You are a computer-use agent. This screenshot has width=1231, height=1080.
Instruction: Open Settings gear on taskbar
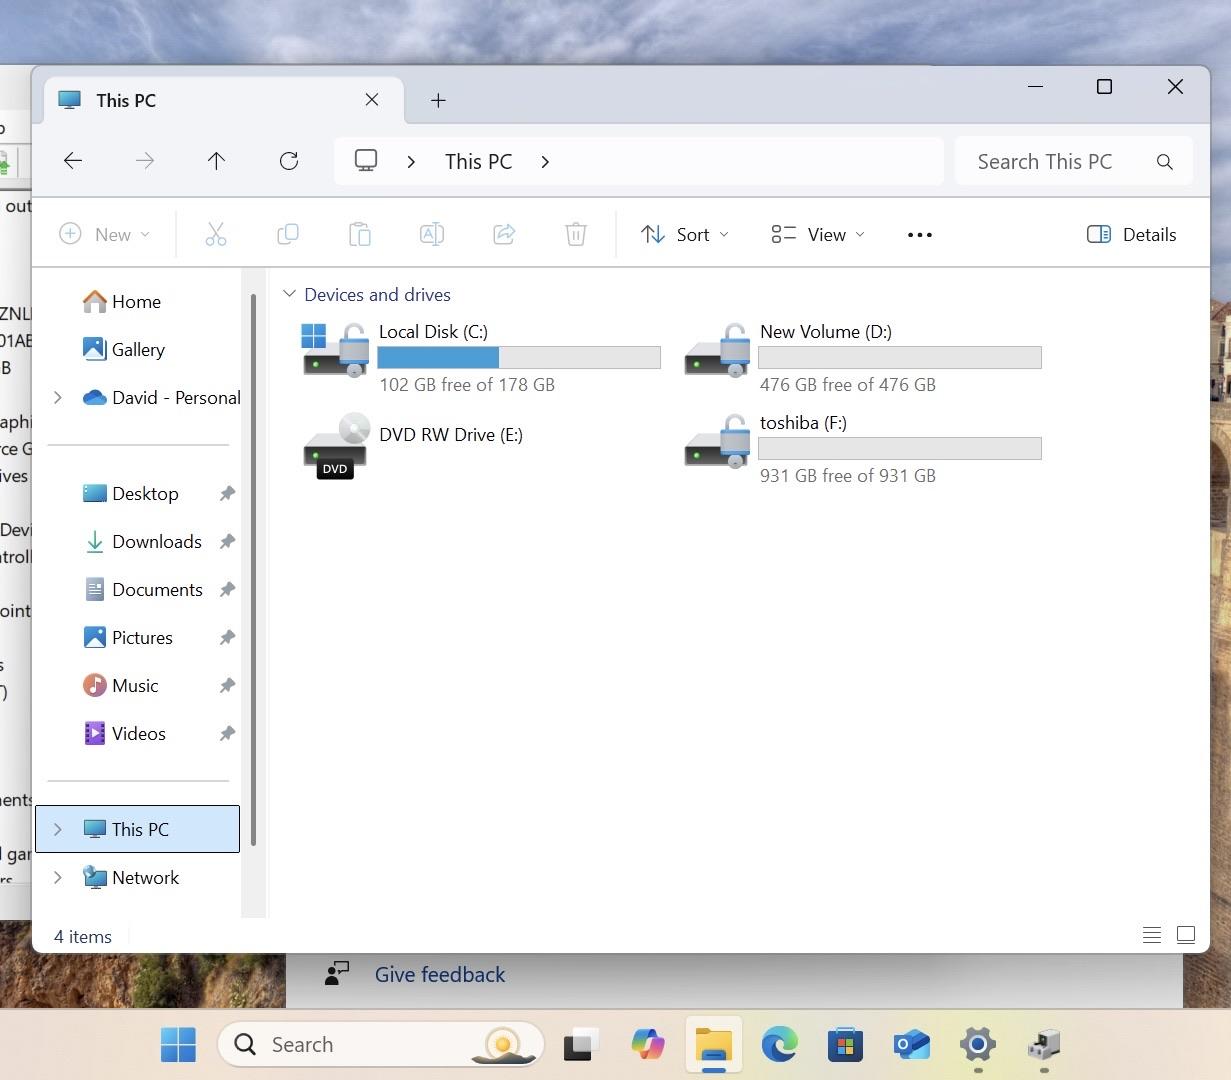pyautogui.click(x=977, y=1044)
